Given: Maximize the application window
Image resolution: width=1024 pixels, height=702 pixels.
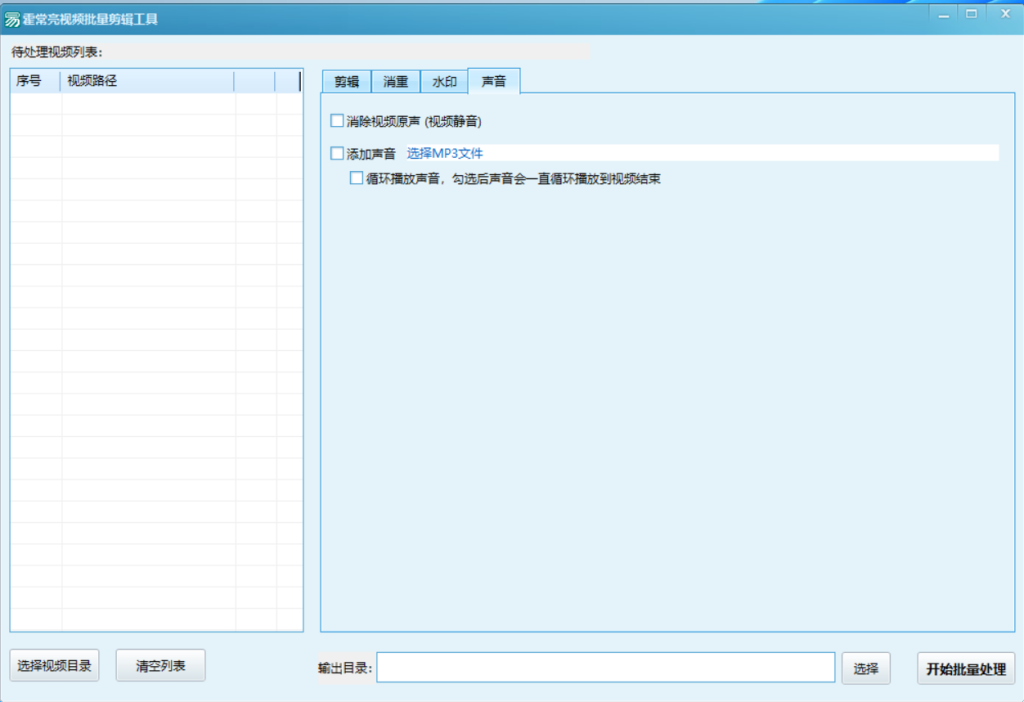Looking at the screenshot, I should point(971,13).
